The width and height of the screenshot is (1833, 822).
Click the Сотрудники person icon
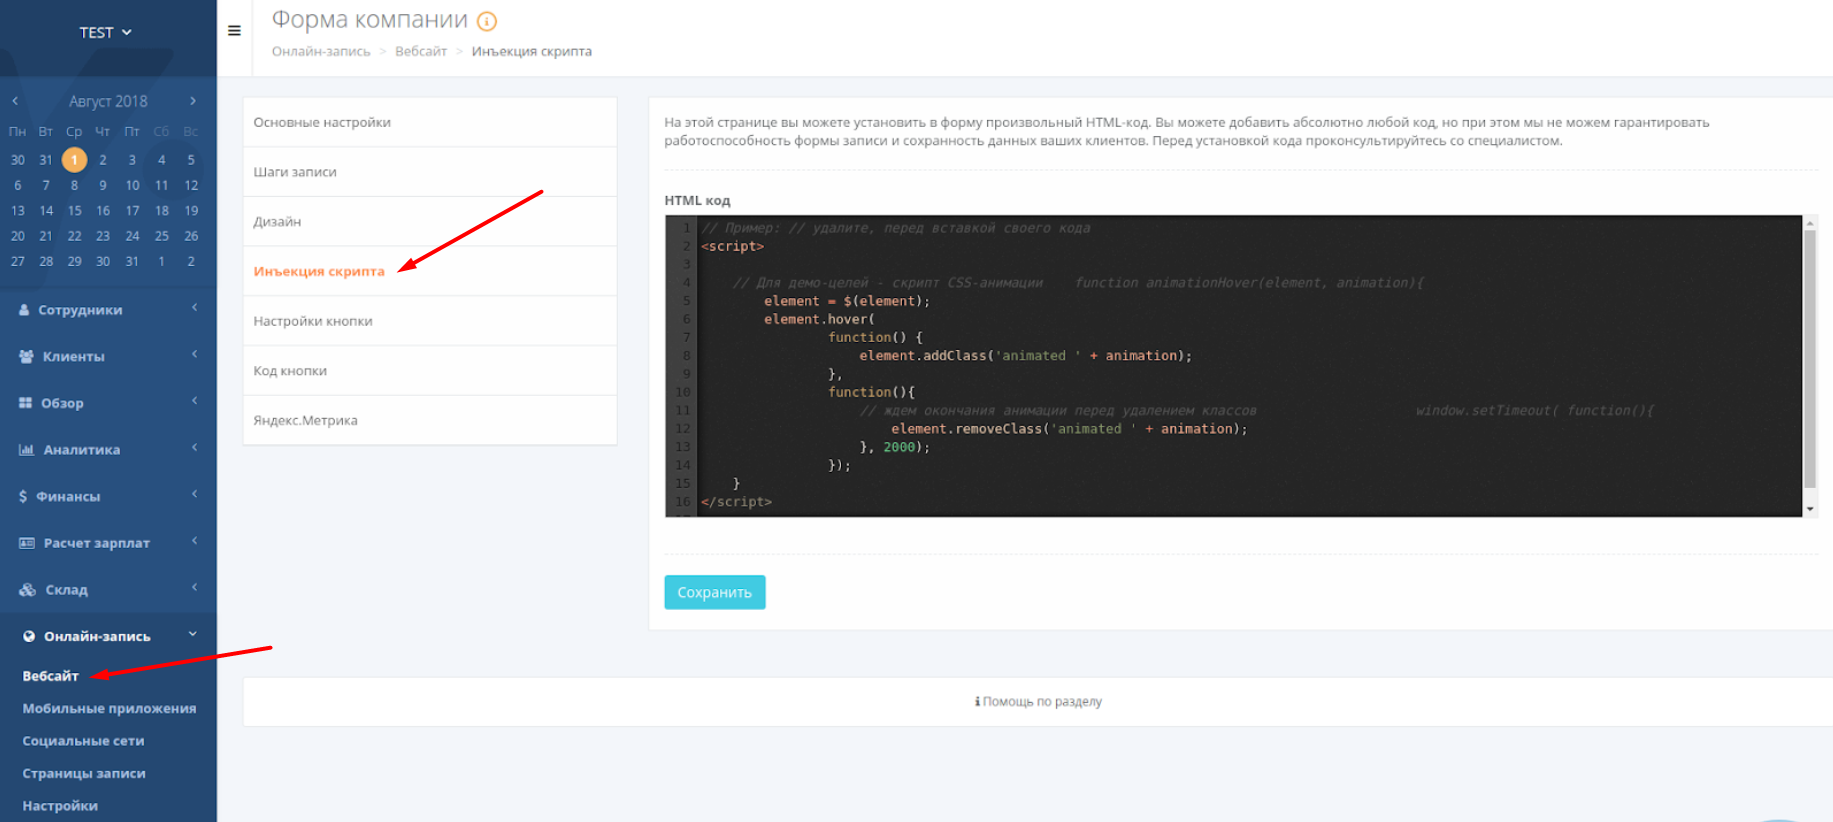[24, 310]
